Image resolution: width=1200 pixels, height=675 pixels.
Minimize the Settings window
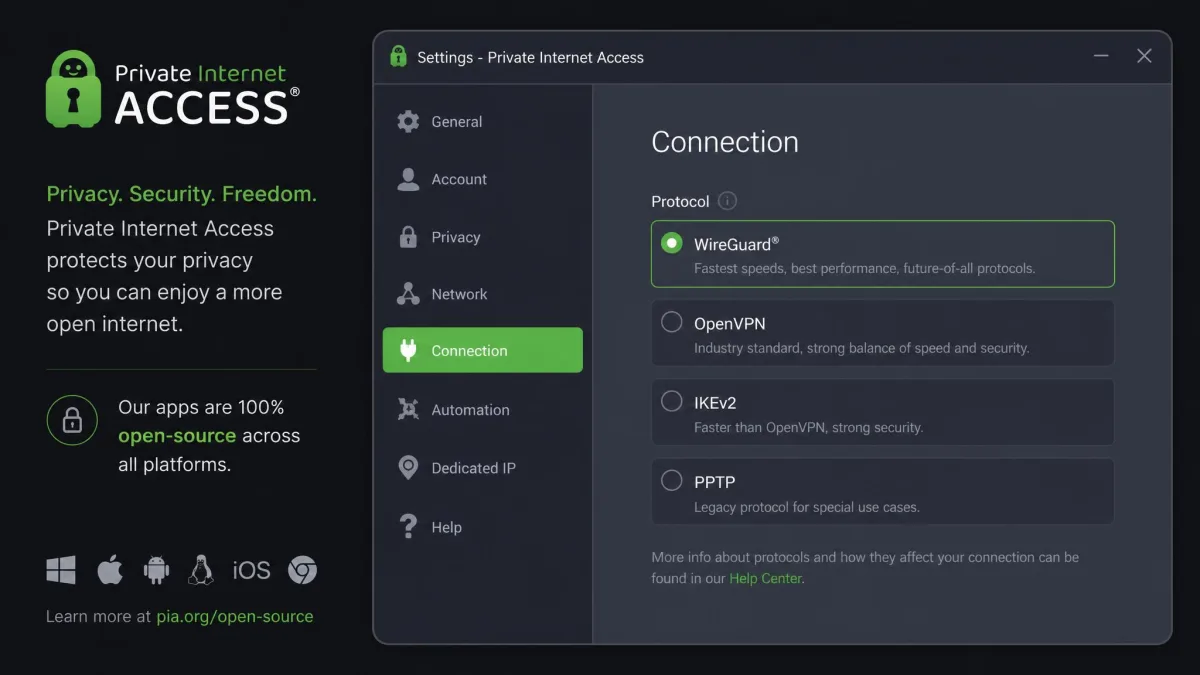tap(1101, 56)
